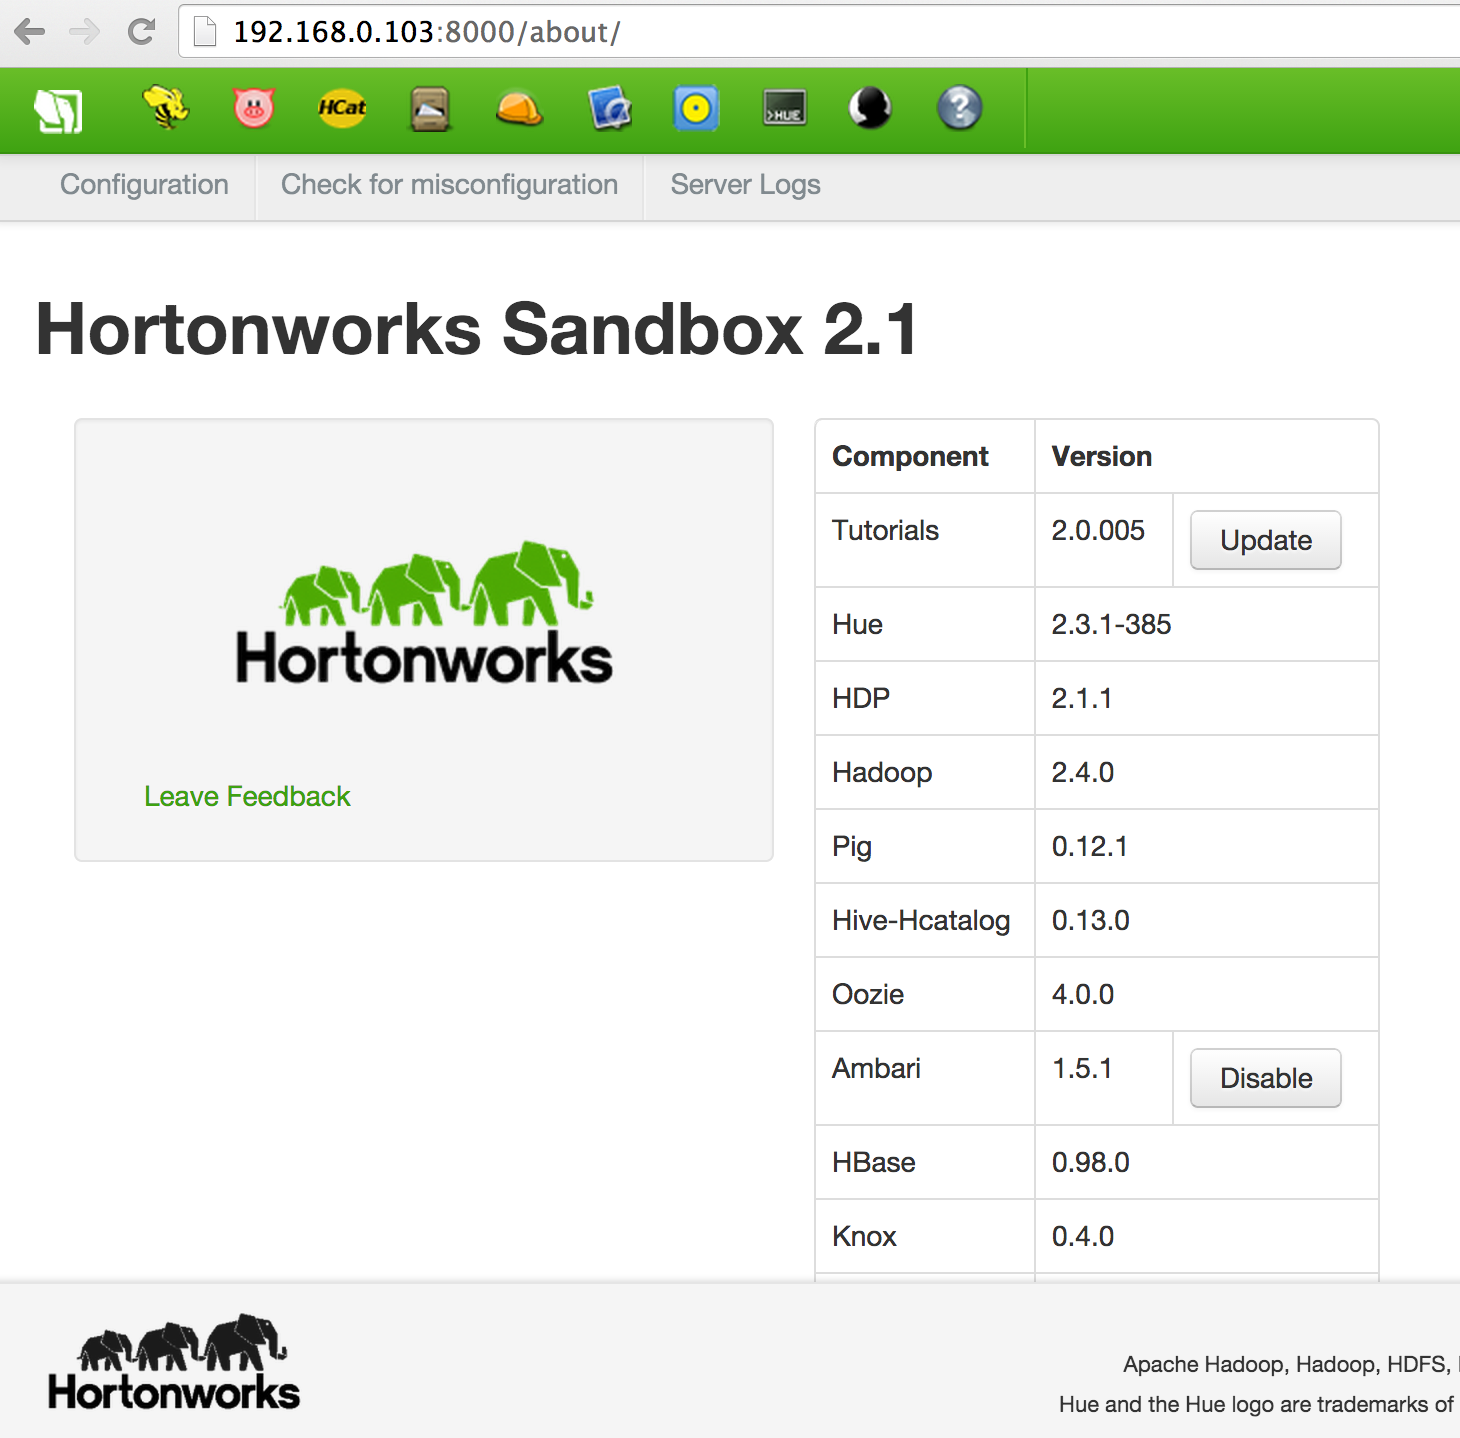1460x1438 pixels.
Task: Click the Hortonworks Sandbox 2.1 heading
Action: pyautogui.click(x=476, y=329)
